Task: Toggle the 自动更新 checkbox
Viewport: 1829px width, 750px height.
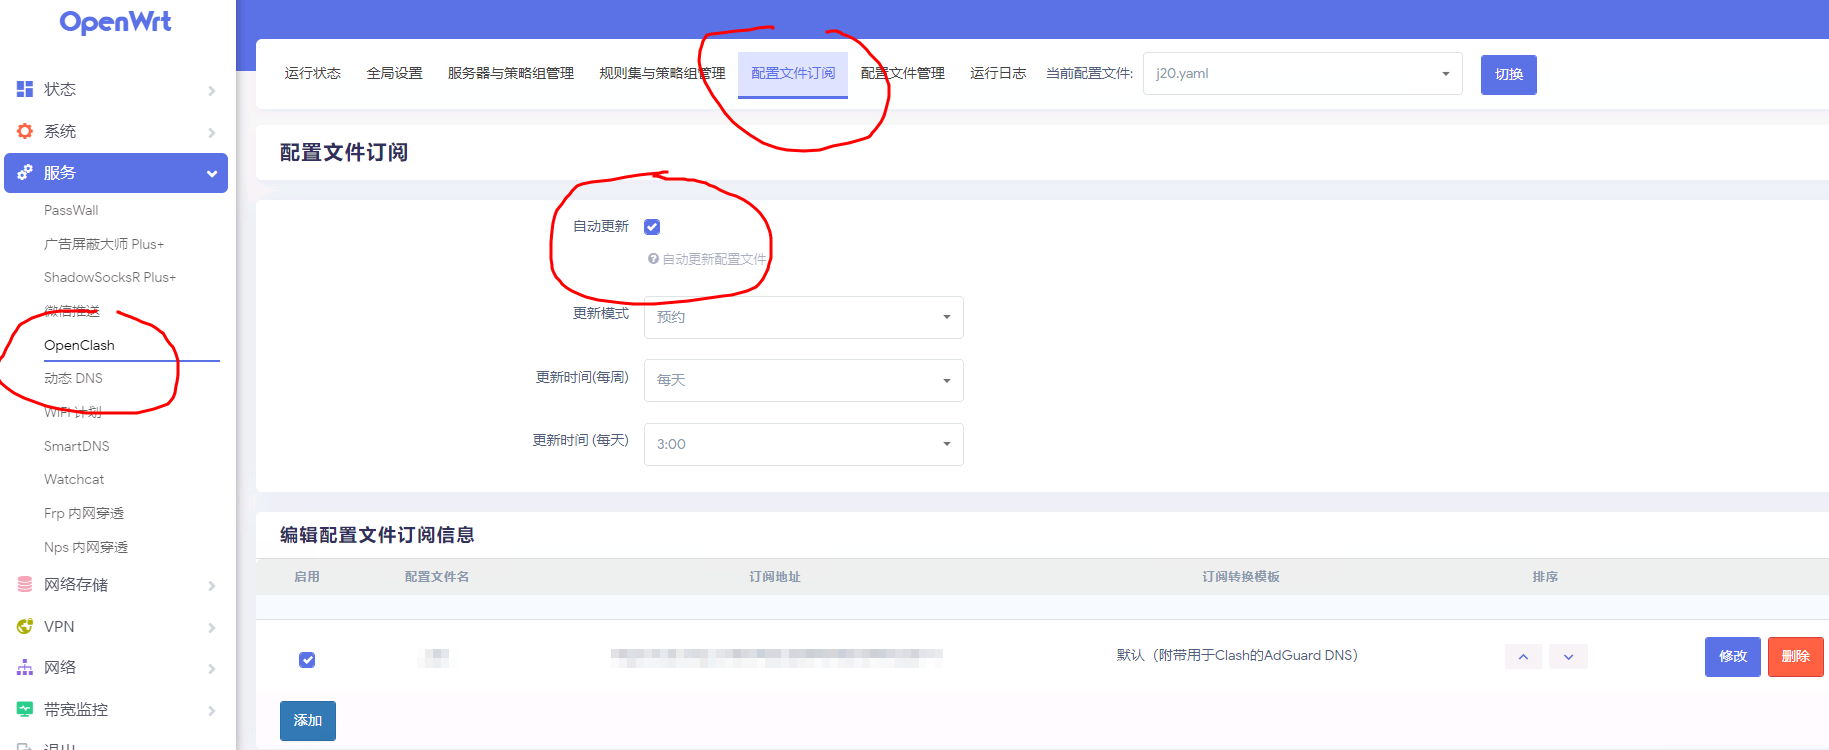Action: [x=652, y=227]
